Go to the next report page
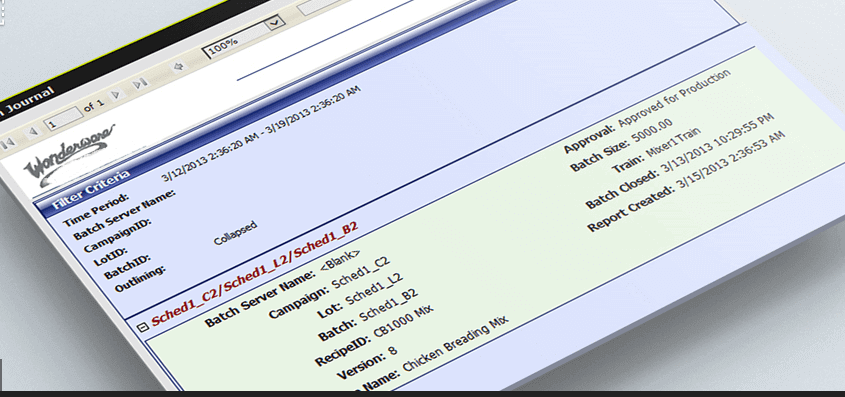 (x=116, y=95)
